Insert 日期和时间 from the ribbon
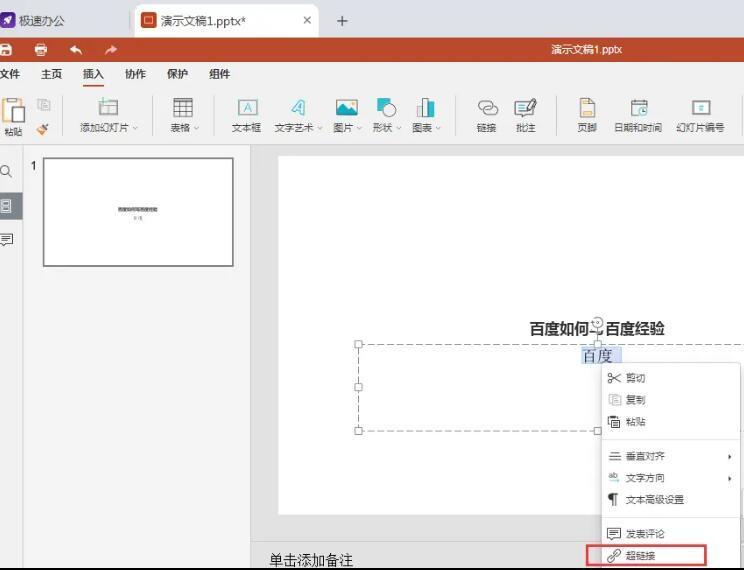744x570 pixels. point(638,115)
